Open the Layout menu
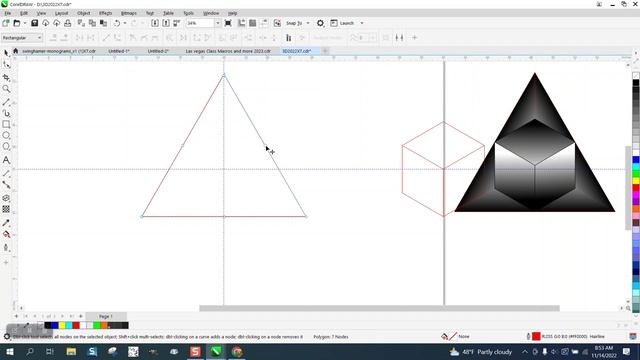This screenshot has width=640, height=360. (61, 13)
